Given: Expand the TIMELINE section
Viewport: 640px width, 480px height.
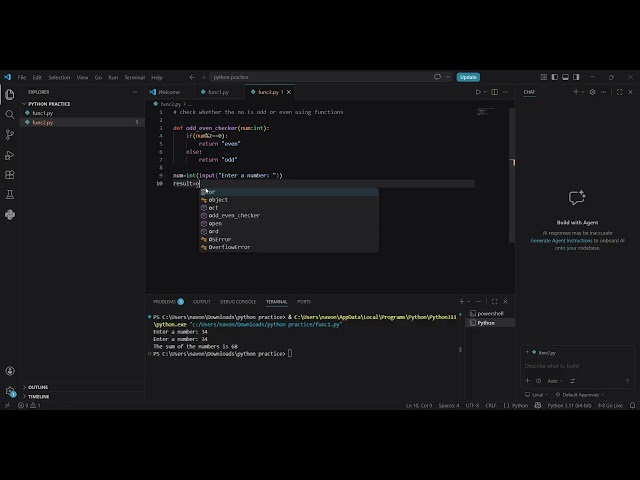Looking at the screenshot, I should 36,396.
